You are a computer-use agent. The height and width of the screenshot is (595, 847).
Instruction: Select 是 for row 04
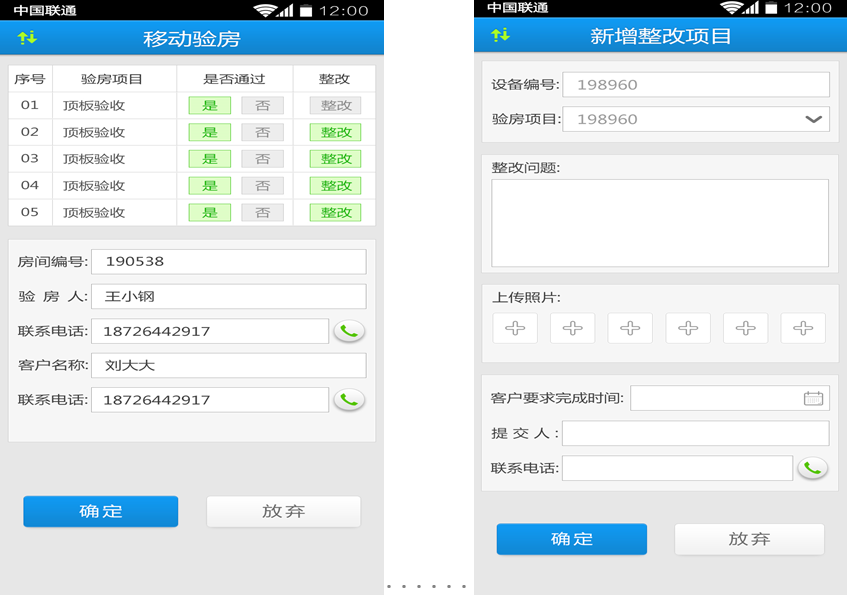[x=210, y=186]
